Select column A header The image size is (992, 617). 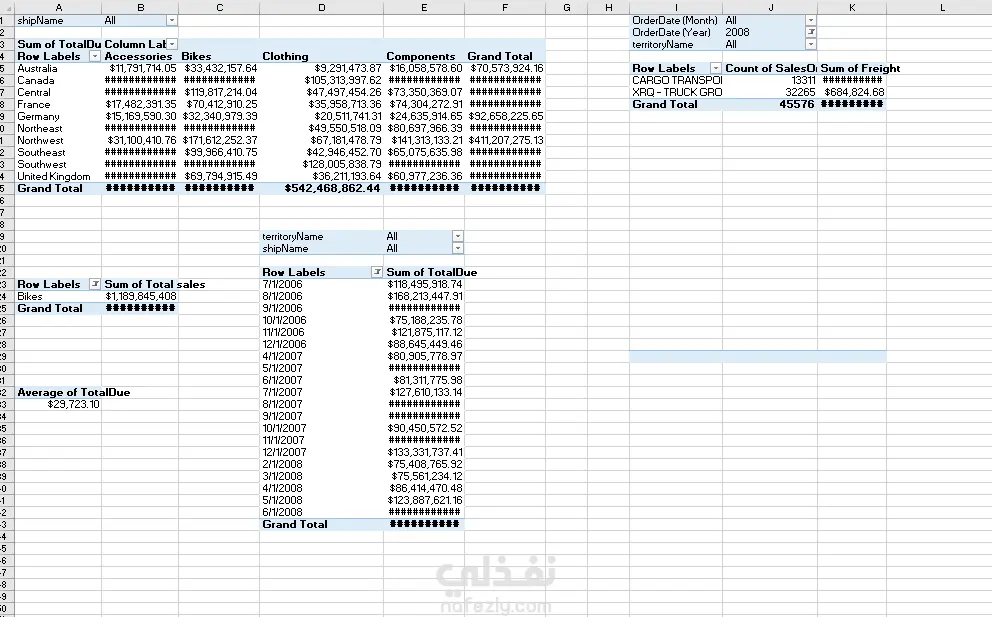coord(58,8)
